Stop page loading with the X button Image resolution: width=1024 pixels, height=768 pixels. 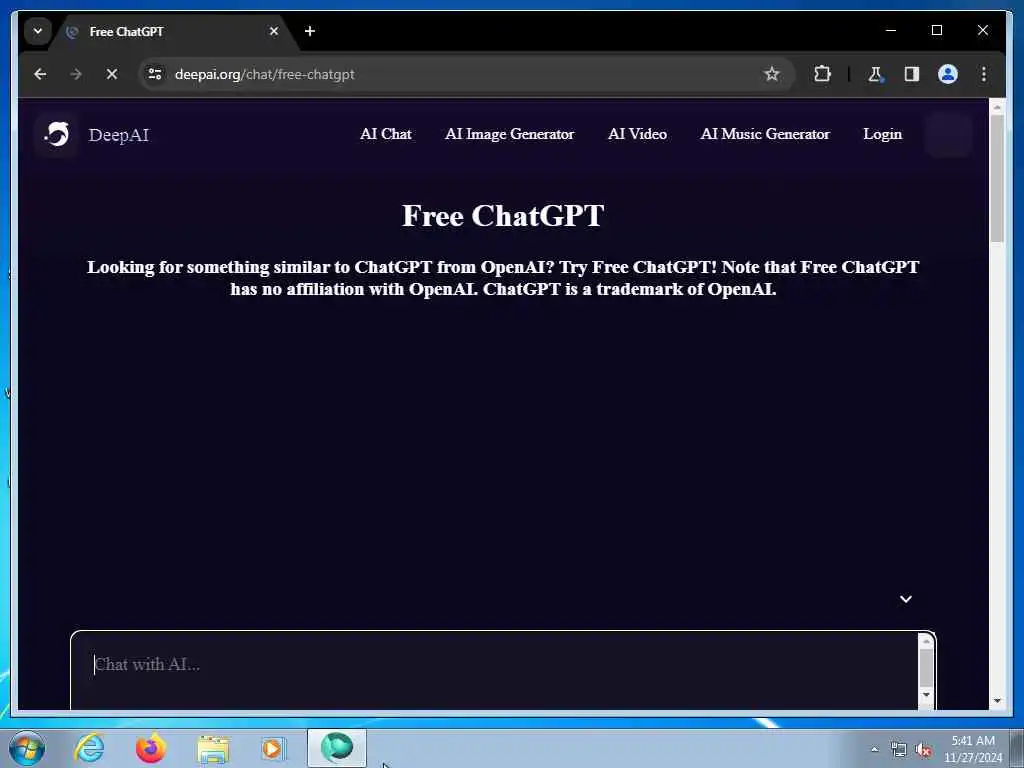[x=112, y=74]
